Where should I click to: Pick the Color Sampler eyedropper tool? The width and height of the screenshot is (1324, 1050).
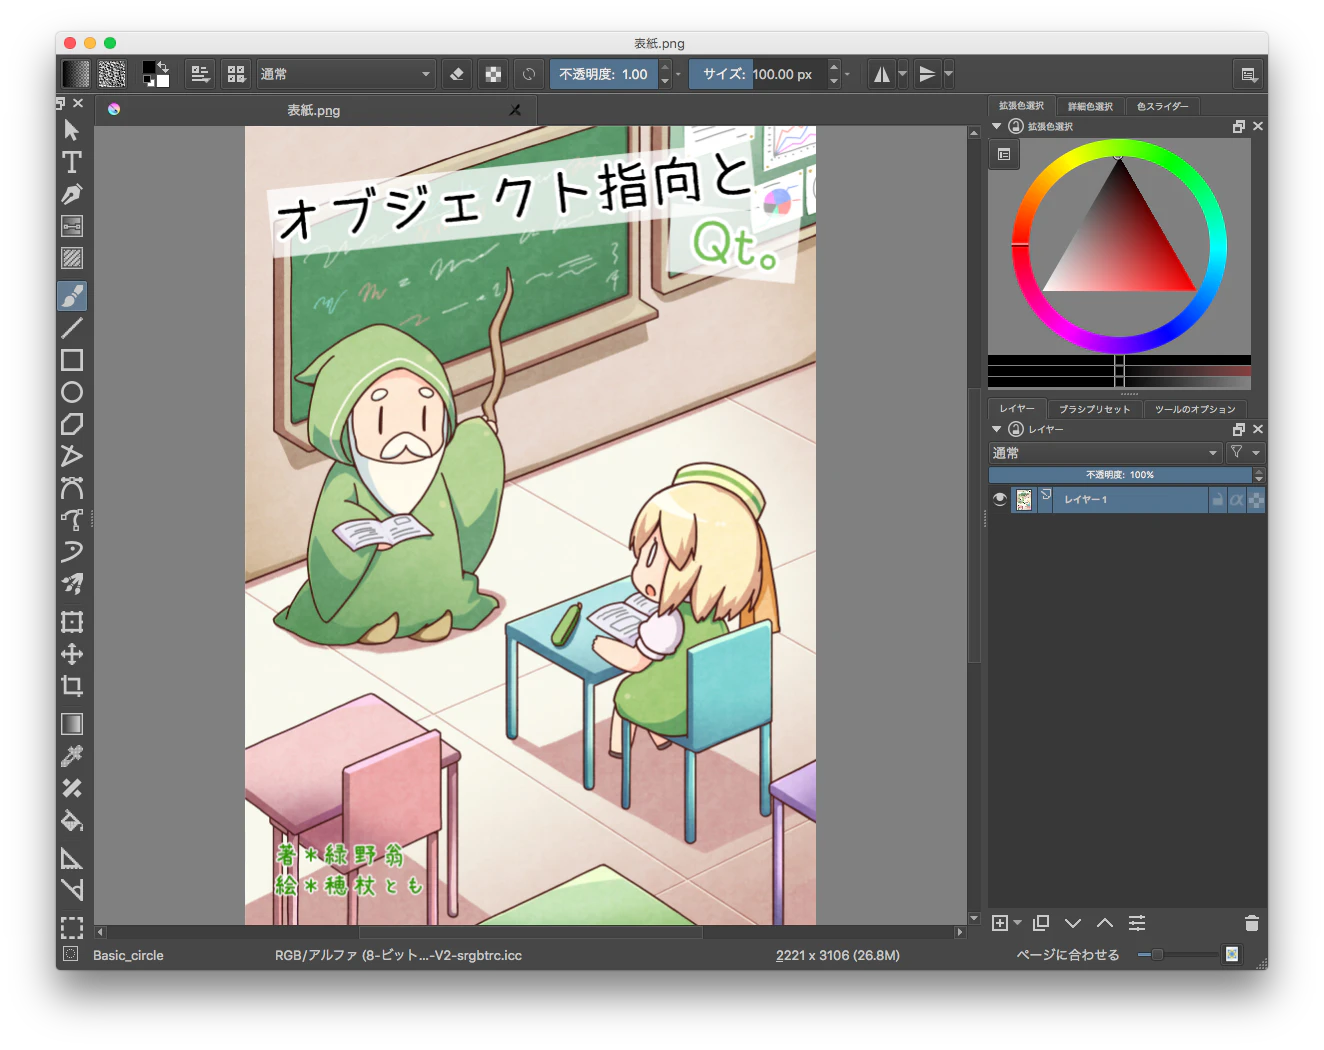72,756
